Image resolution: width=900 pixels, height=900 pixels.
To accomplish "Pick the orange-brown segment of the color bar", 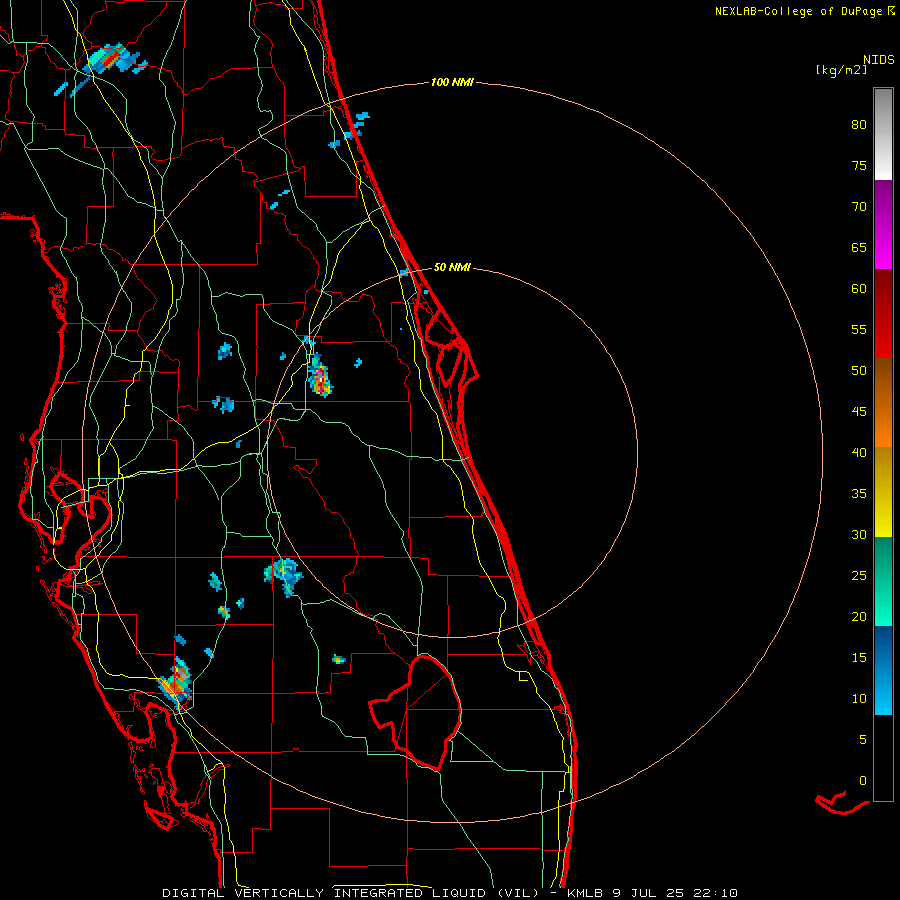I will pyautogui.click(x=883, y=402).
